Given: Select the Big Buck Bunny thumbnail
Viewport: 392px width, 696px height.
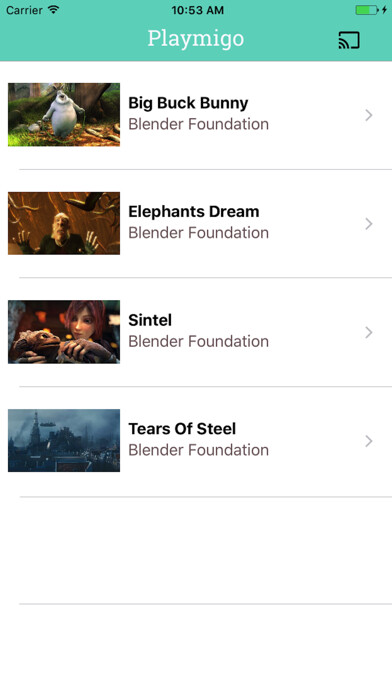Looking at the screenshot, I should point(64,115).
